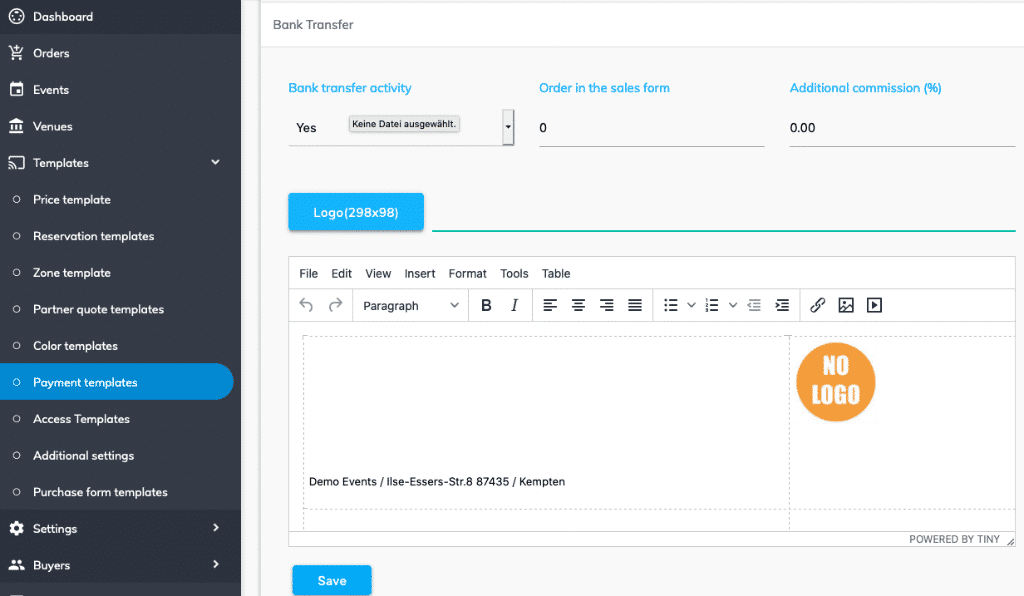This screenshot has width=1024, height=596.
Task: Open the Tools menu in the editor
Action: point(515,274)
